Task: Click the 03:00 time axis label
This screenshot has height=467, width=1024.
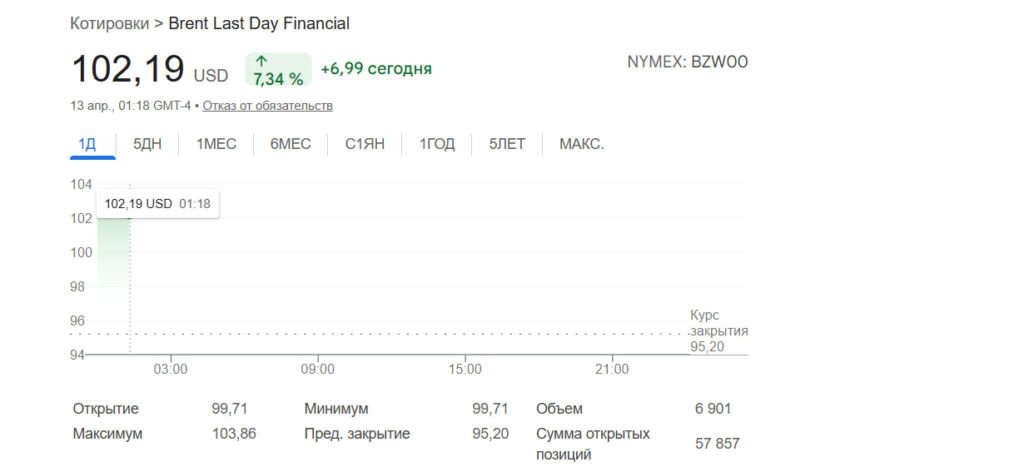Action: (x=171, y=370)
